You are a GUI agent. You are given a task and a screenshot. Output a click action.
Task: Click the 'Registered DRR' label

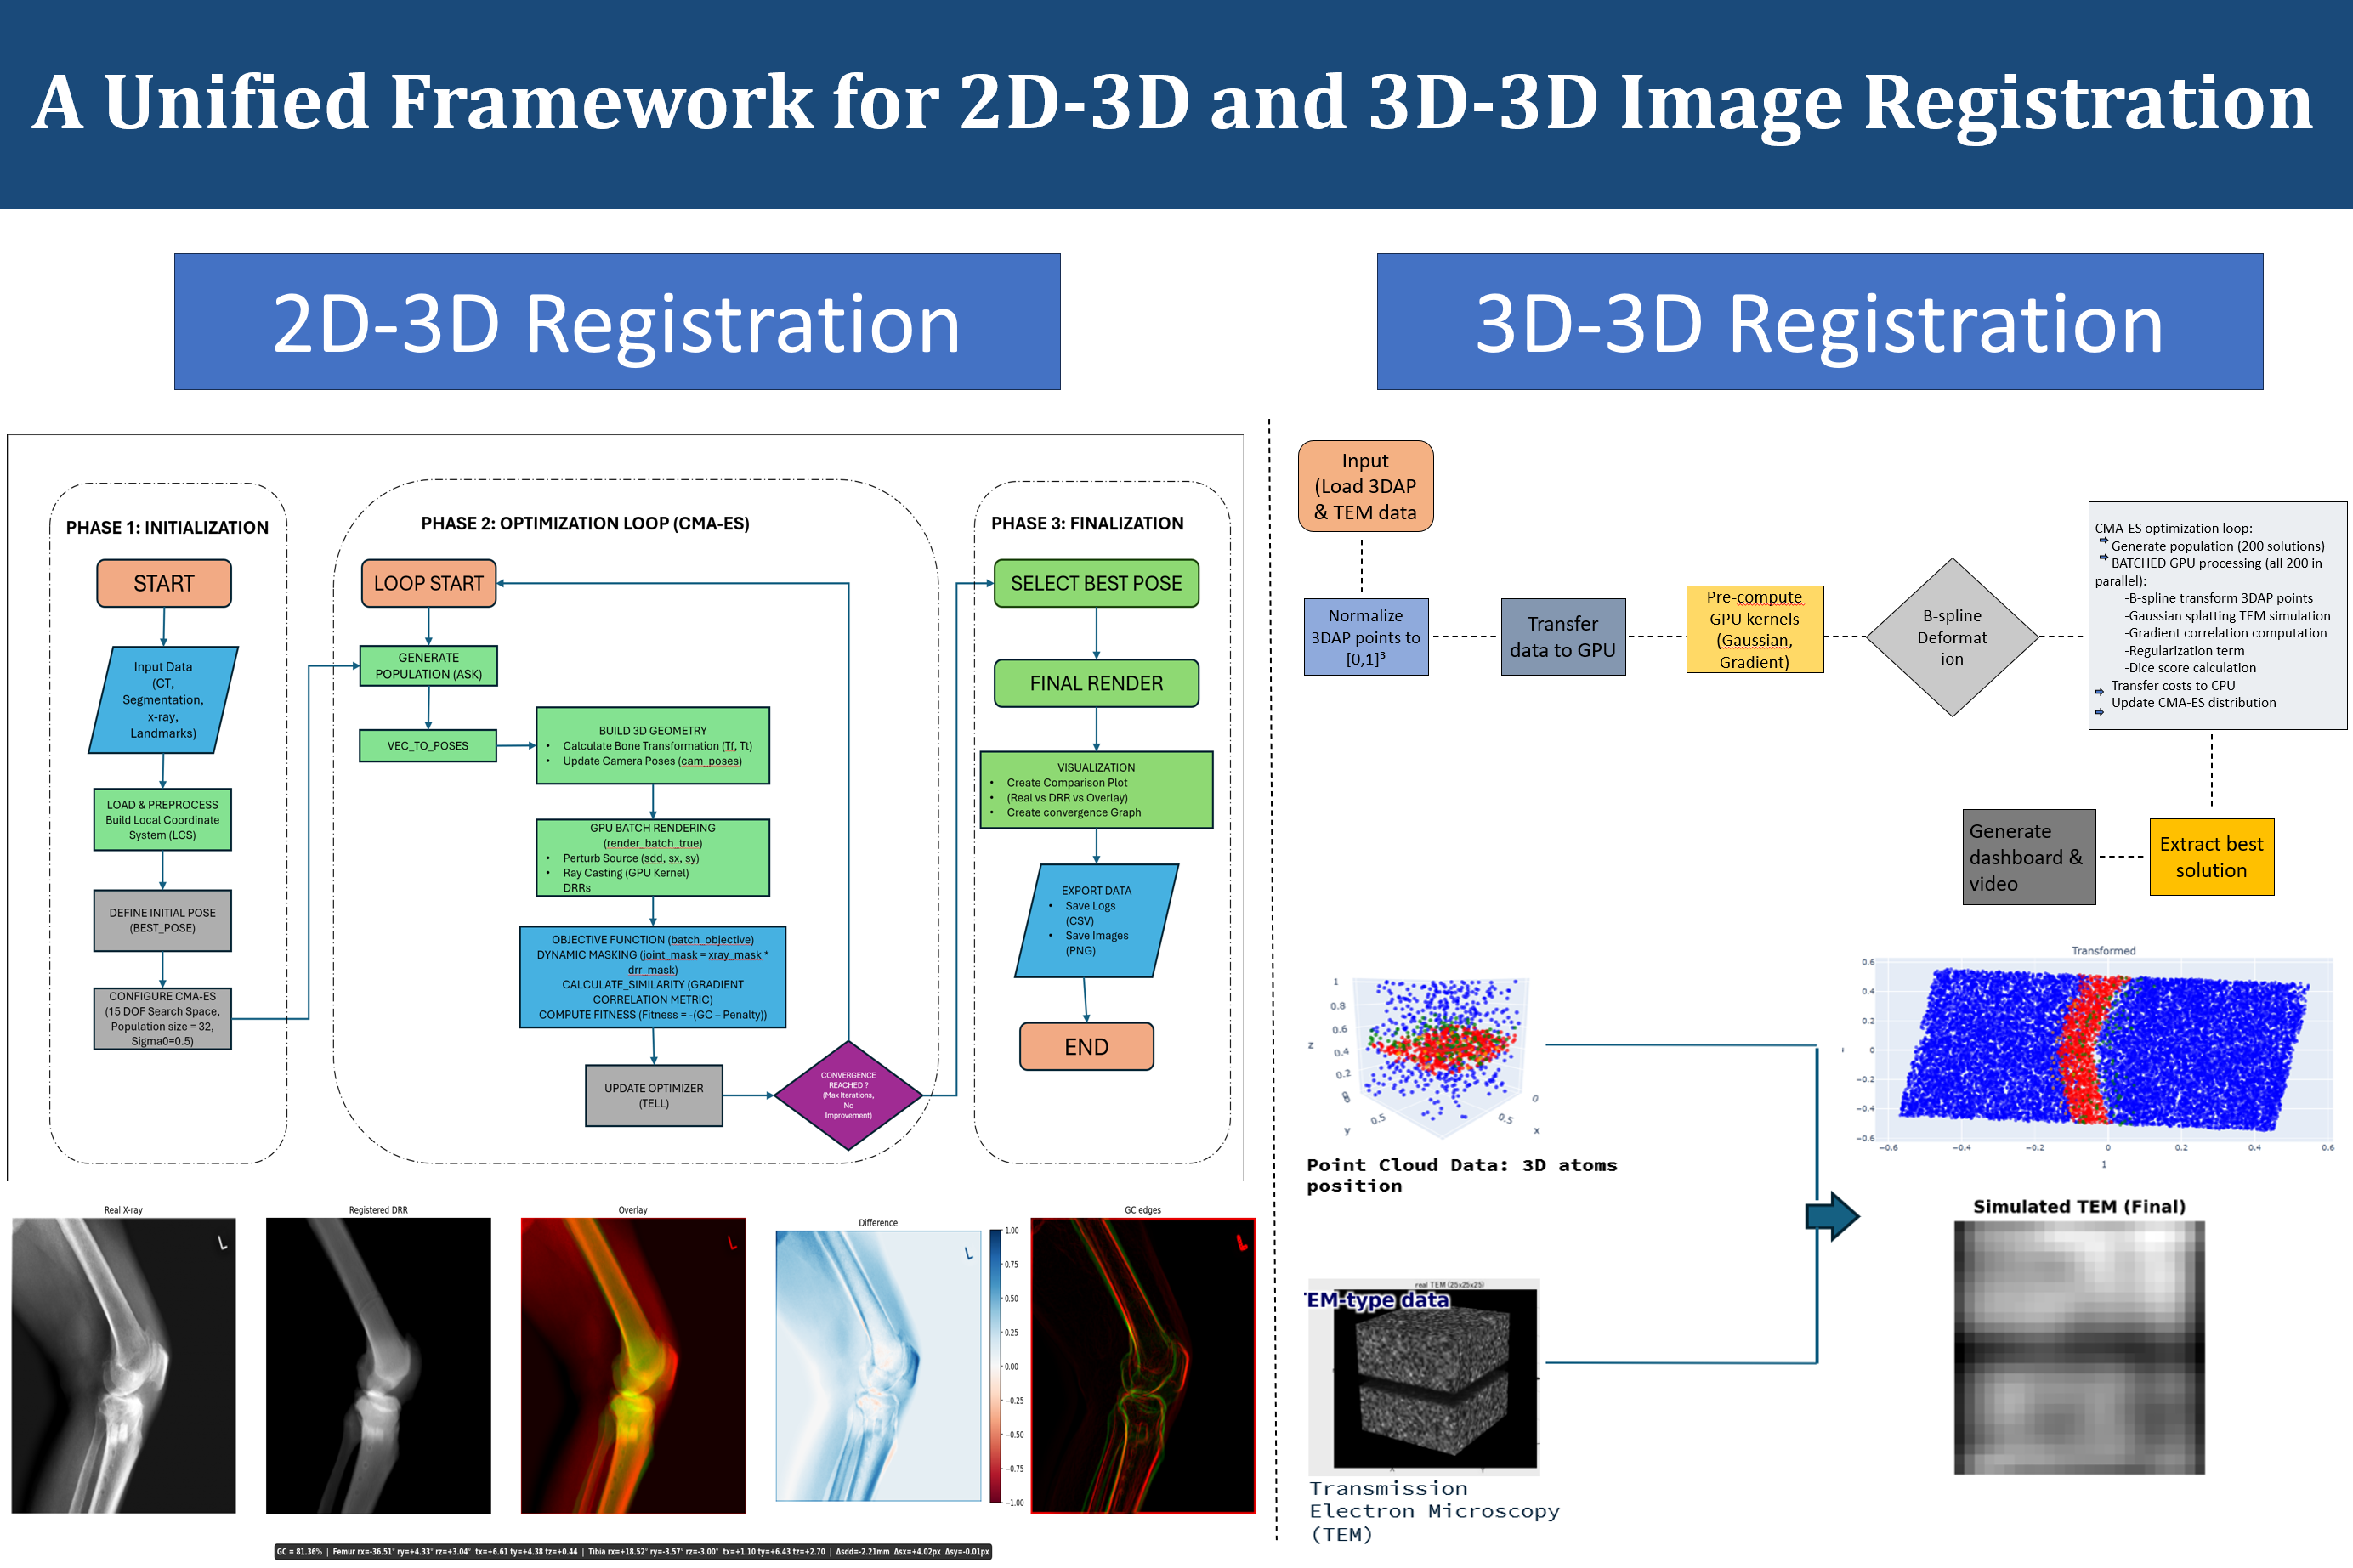coord(378,1210)
